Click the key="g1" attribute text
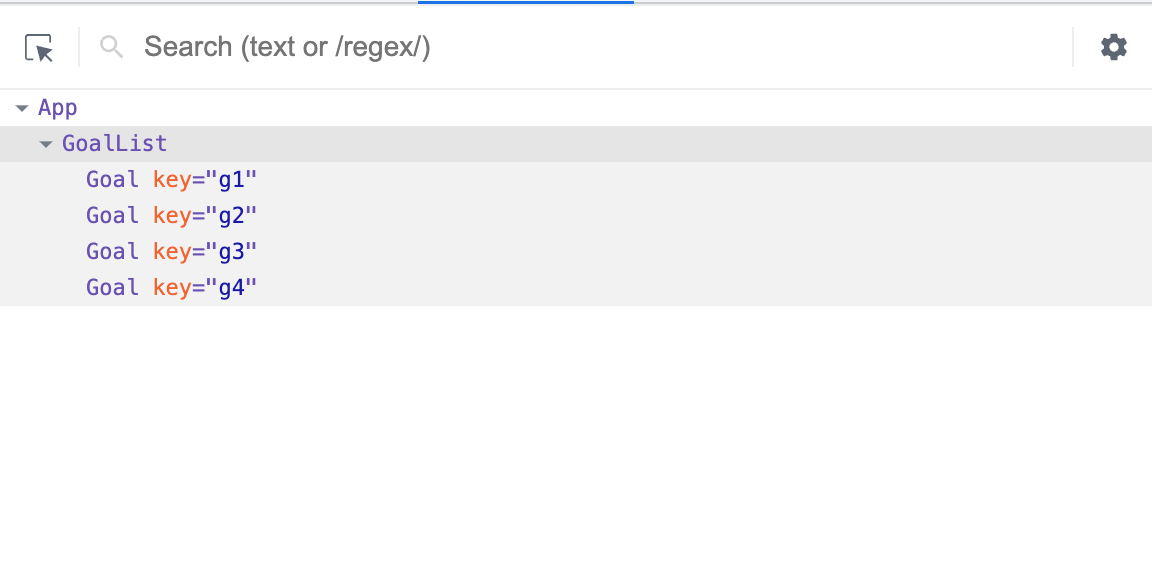 click(x=205, y=179)
